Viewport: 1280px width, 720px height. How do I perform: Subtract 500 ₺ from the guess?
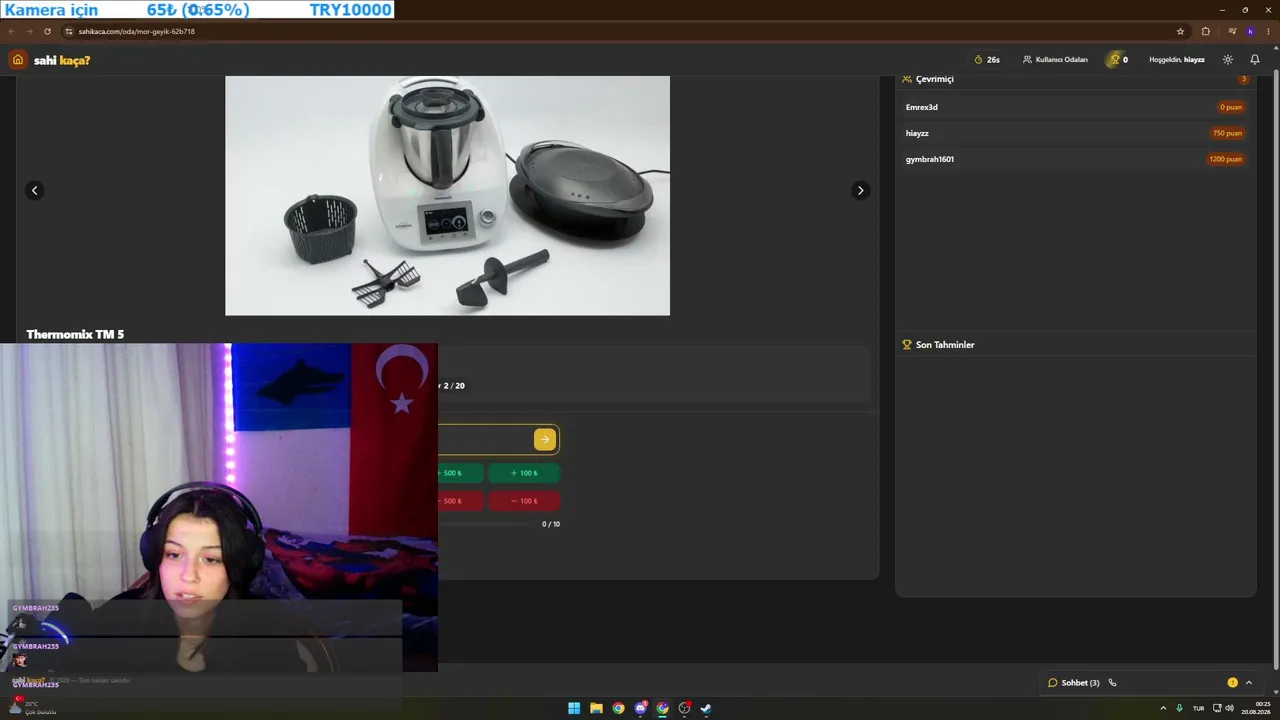(x=461, y=501)
